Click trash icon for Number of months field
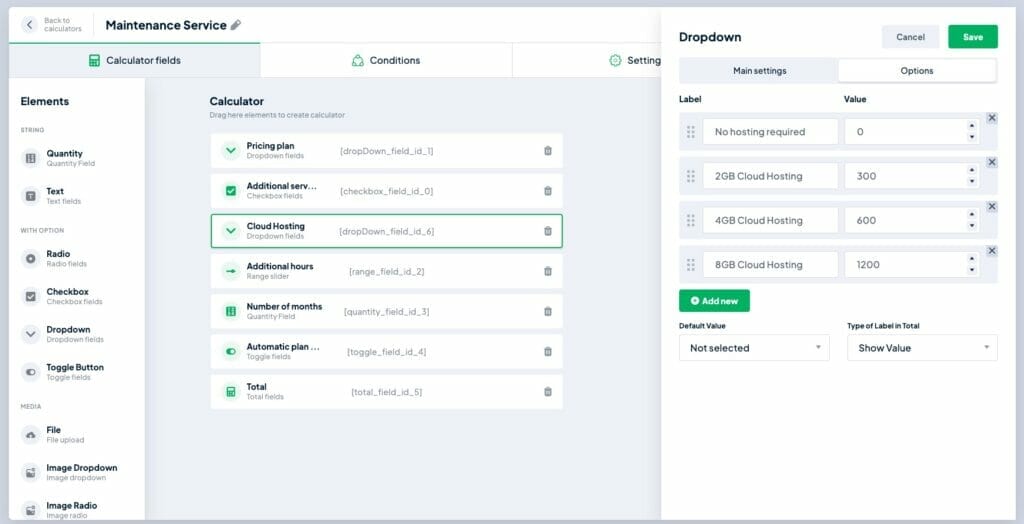 tap(547, 311)
